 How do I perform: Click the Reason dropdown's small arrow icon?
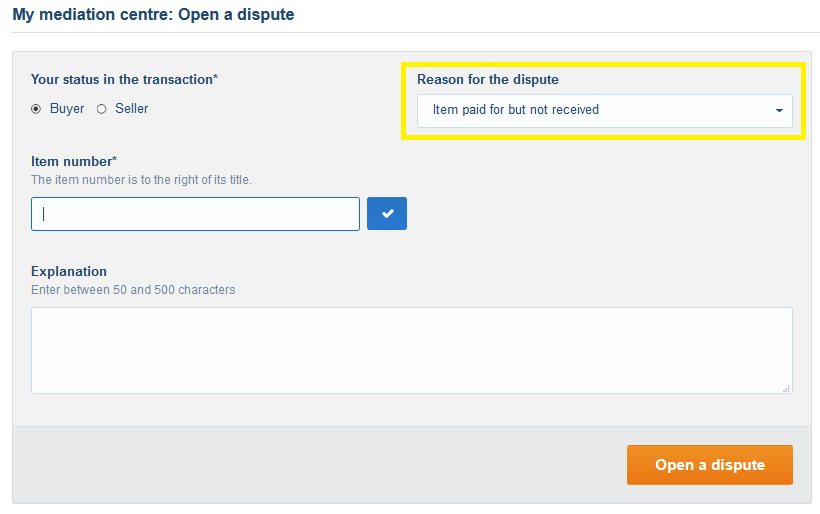(779, 110)
